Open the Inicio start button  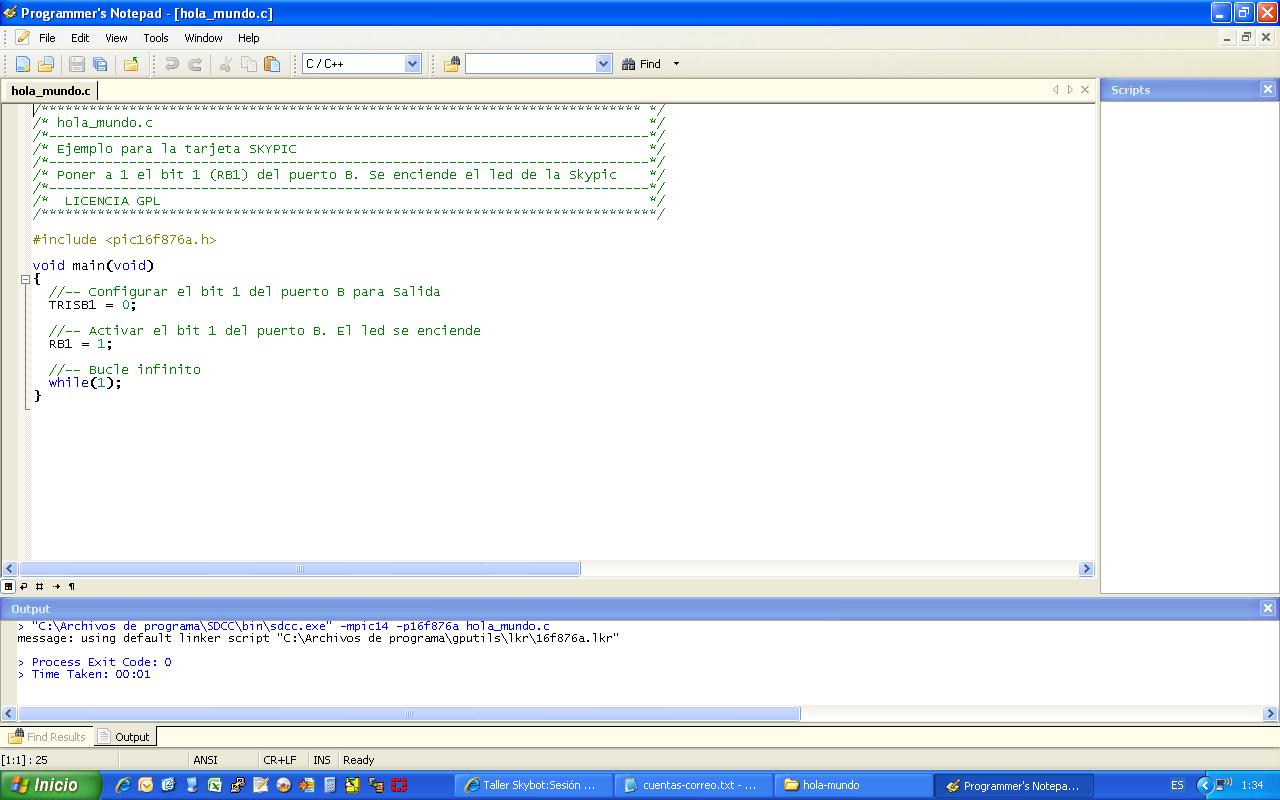coord(50,785)
